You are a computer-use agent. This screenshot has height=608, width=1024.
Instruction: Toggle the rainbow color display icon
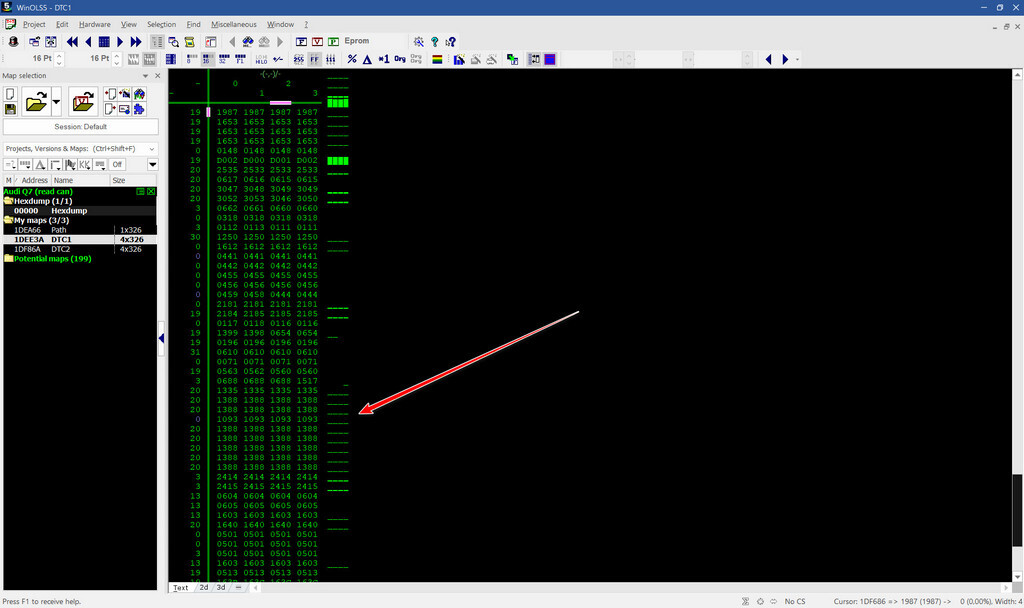pyautogui.click(x=438, y=59)
